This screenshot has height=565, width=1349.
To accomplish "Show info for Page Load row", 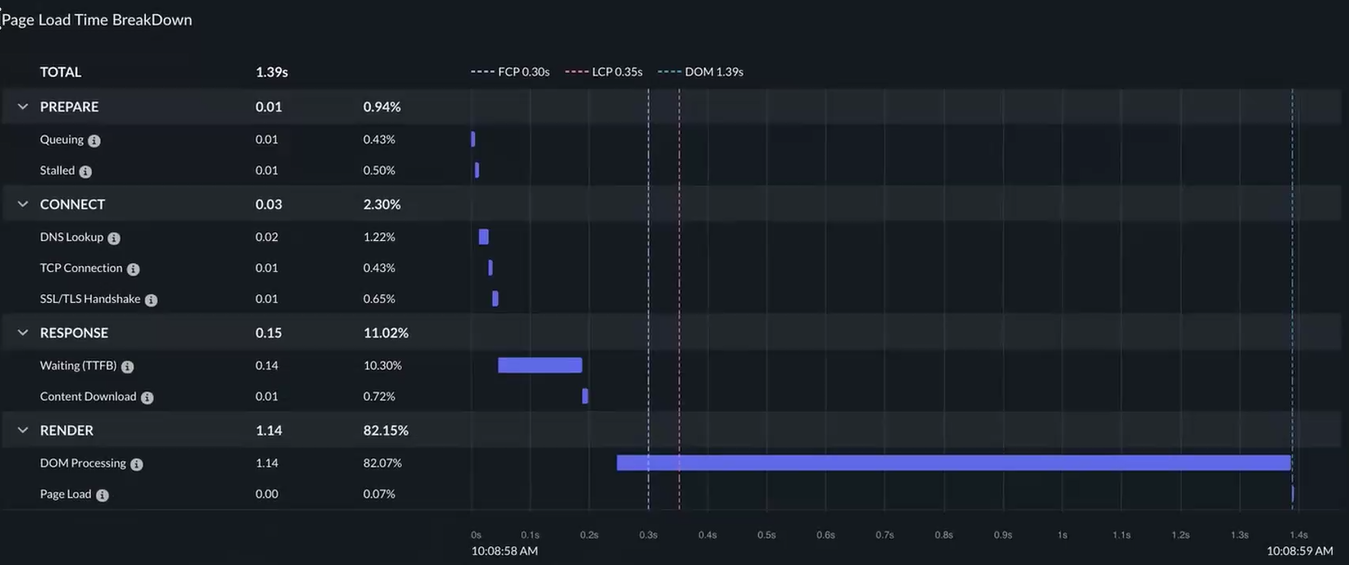I will tap(102, 496).
